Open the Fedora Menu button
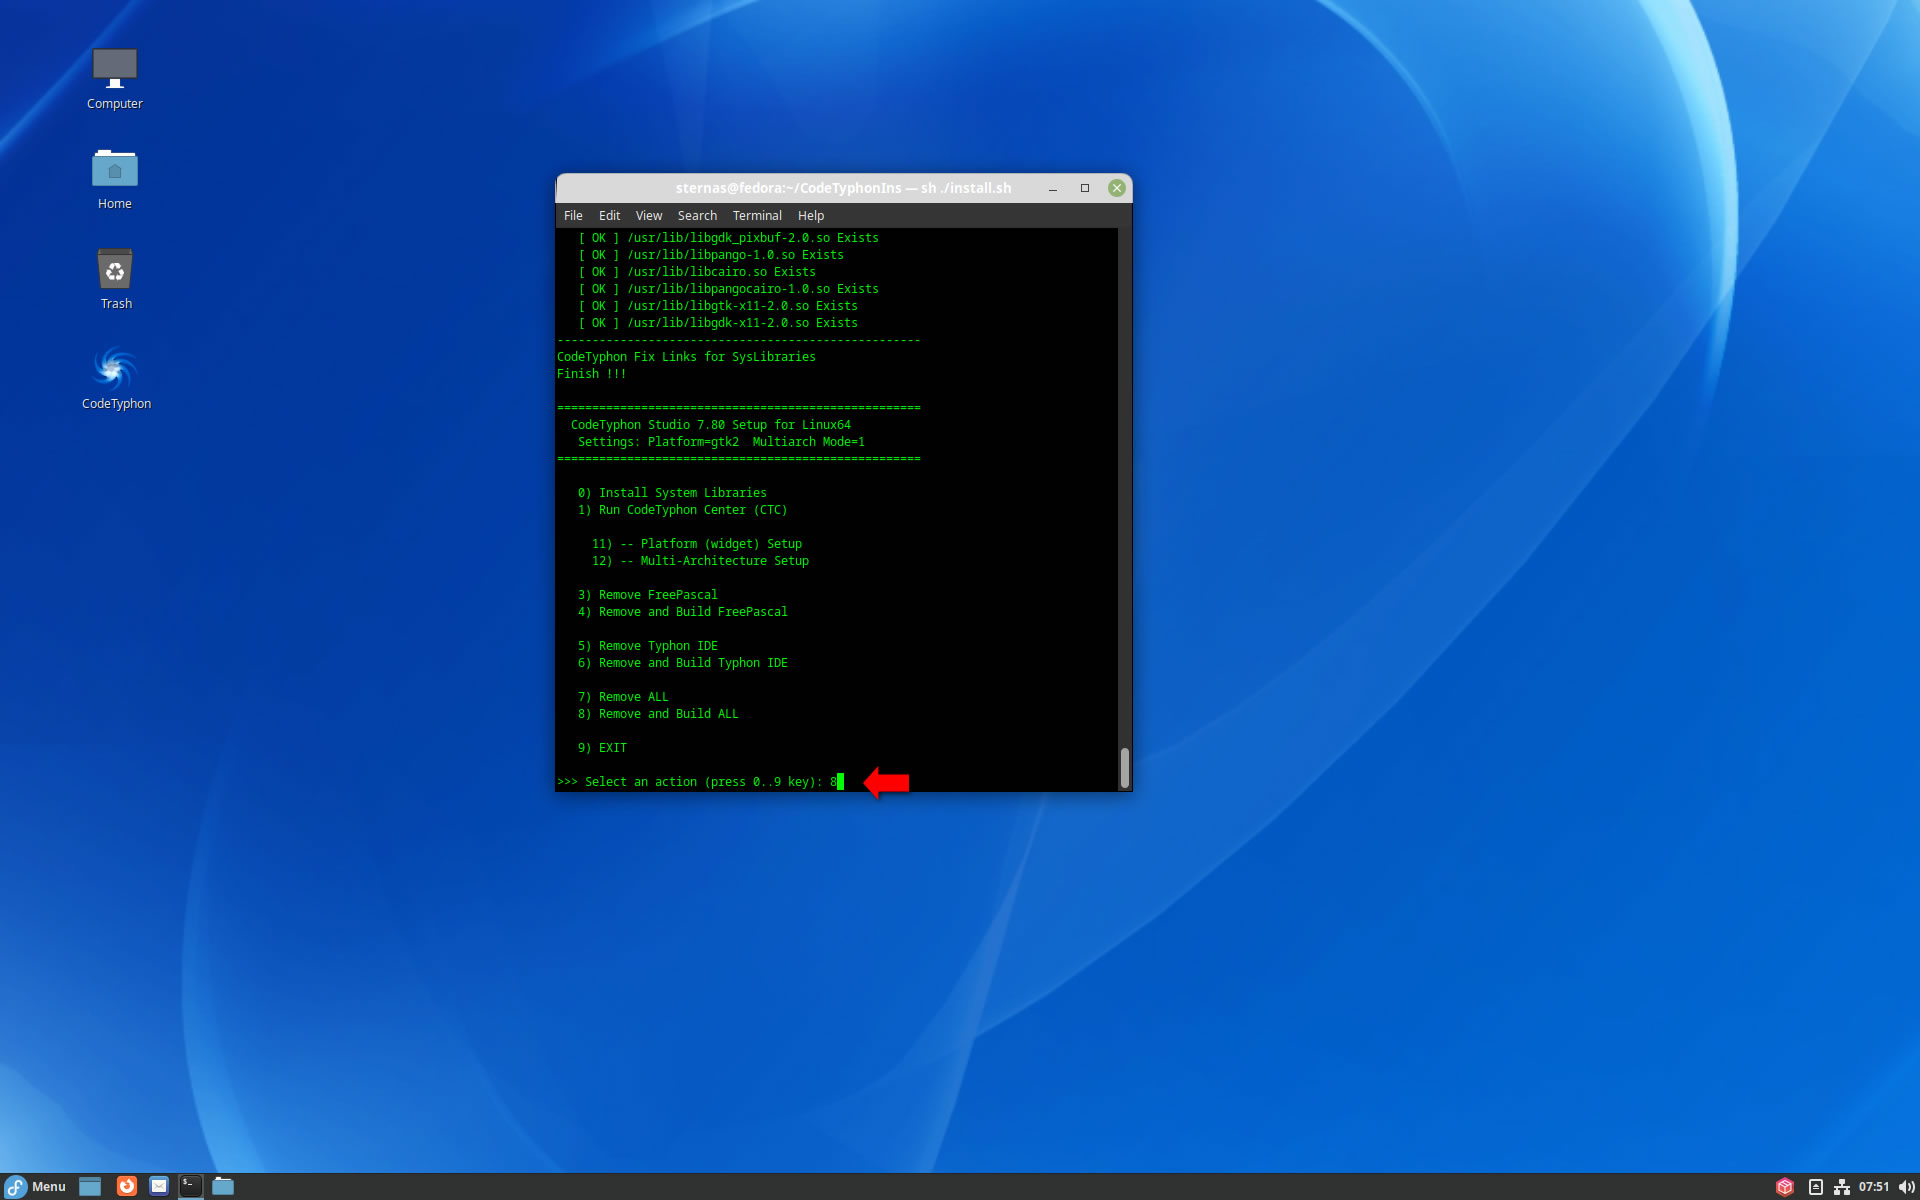Screen dimensions: 1920x1200 pos(36,1186)
